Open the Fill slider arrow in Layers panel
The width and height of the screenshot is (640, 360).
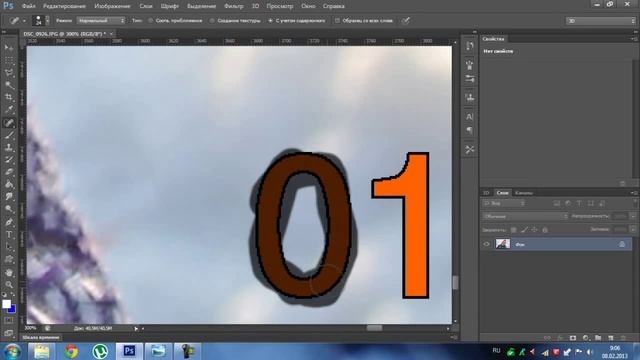click(633, 229)
